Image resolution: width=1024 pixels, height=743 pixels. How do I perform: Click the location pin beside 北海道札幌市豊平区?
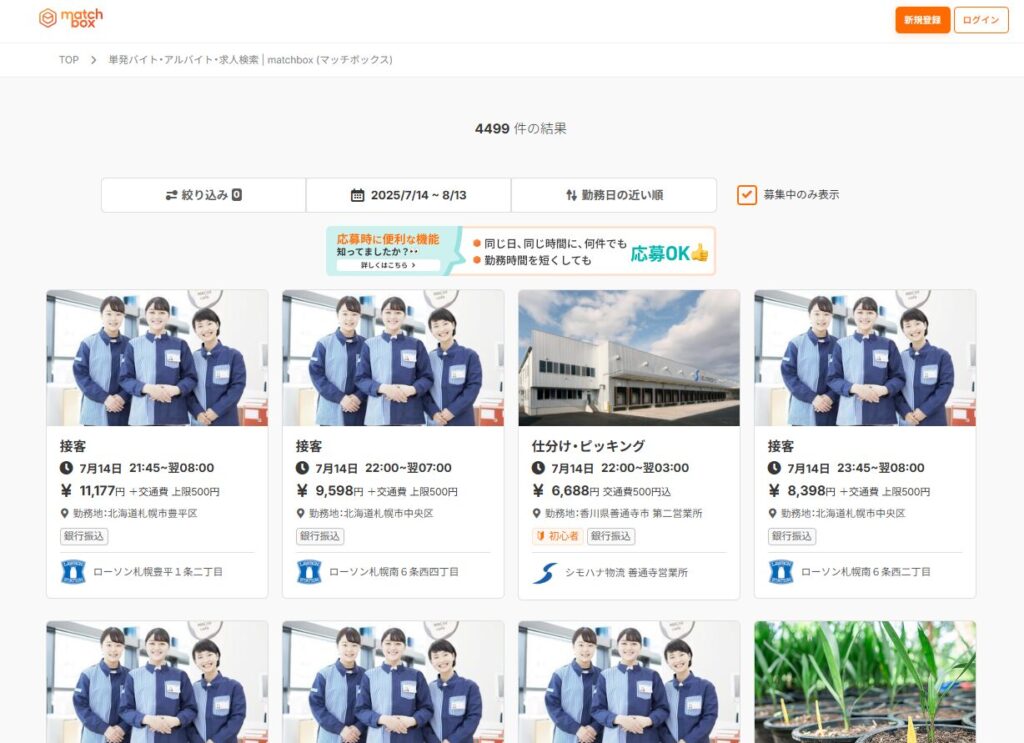[65, 514]
